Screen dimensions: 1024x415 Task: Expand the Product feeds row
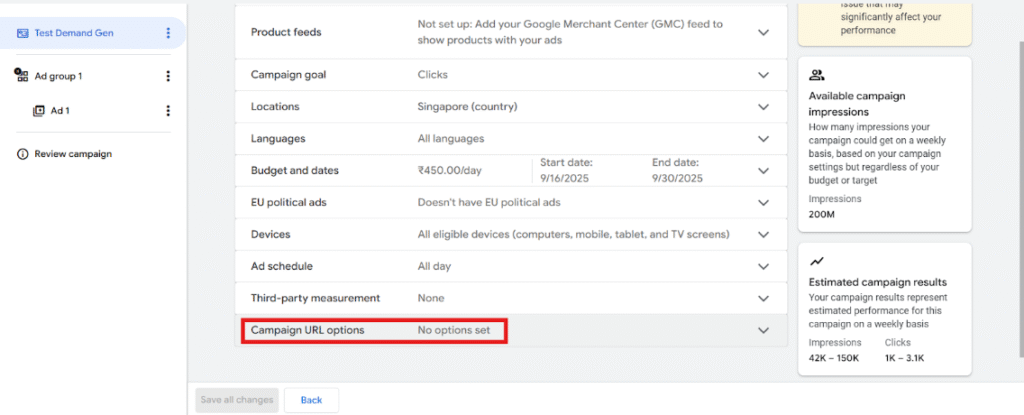click(764, 32)
